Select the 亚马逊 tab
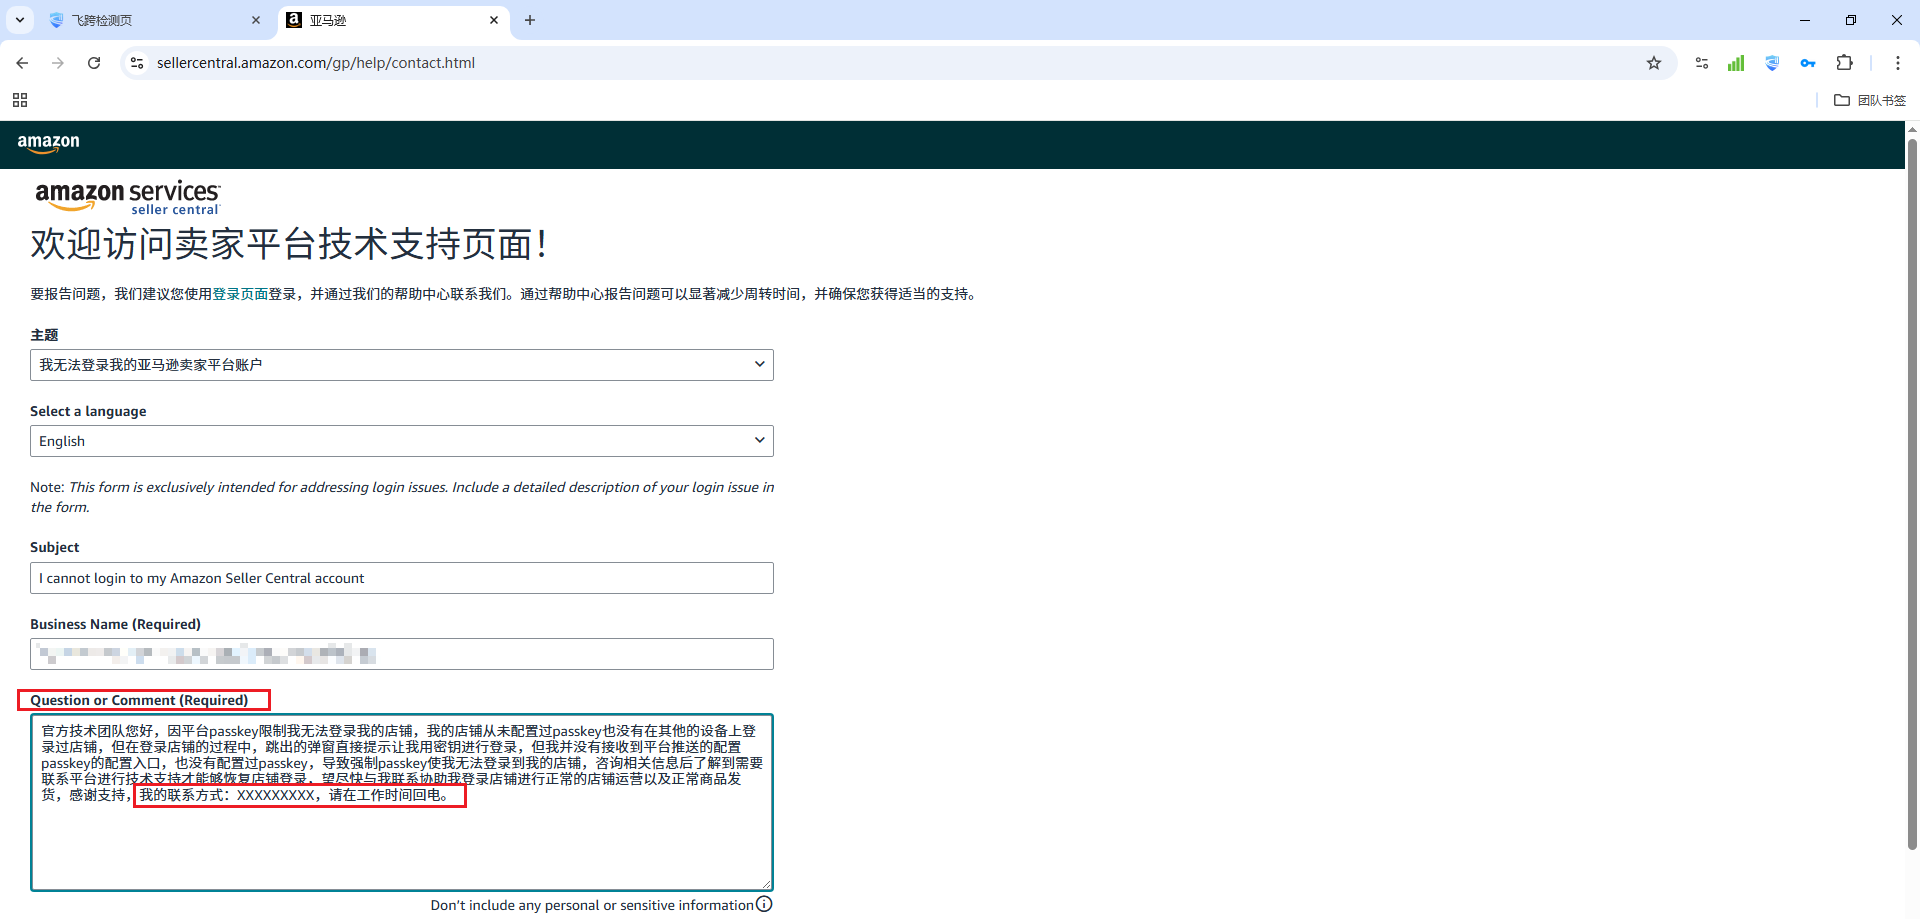Screen dimensions: 1920x919 tap(394, 20)
